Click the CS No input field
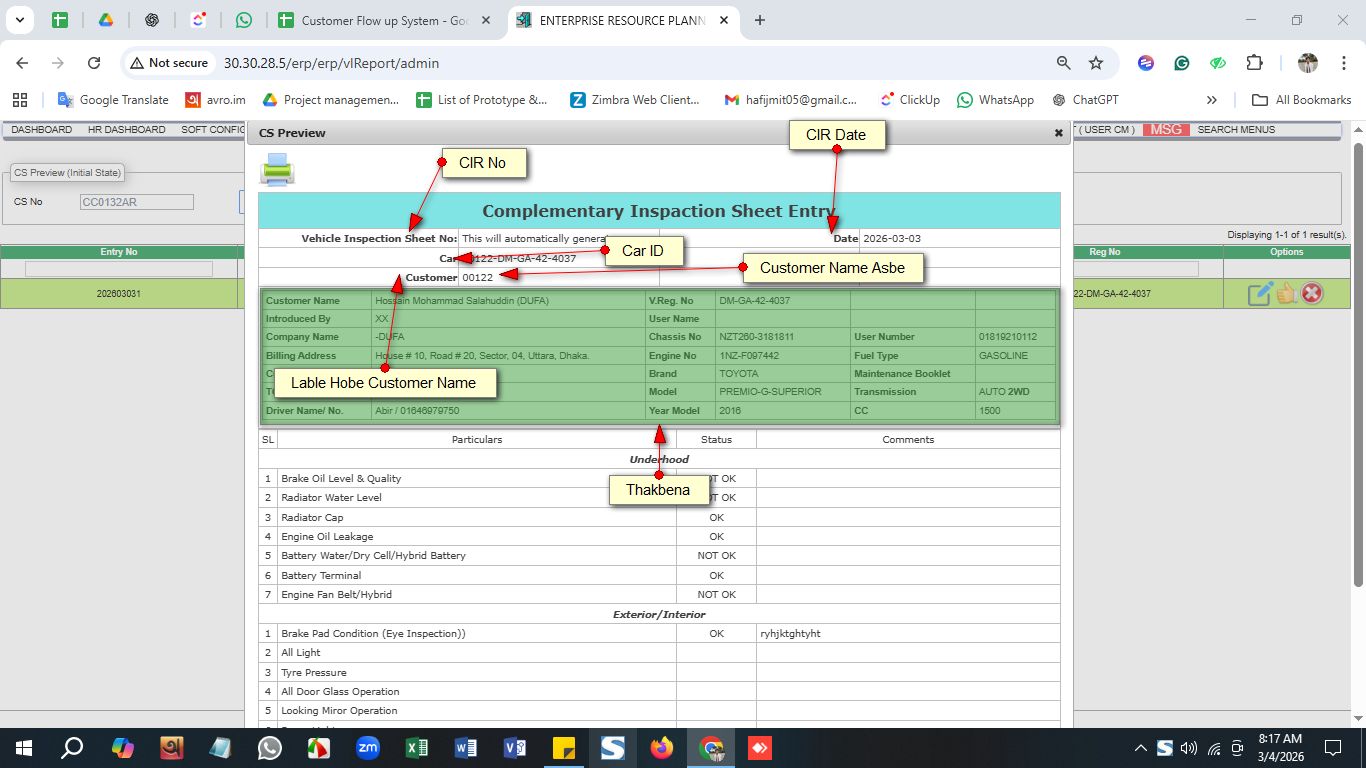 pyautogui.click(x=136, y=202)
